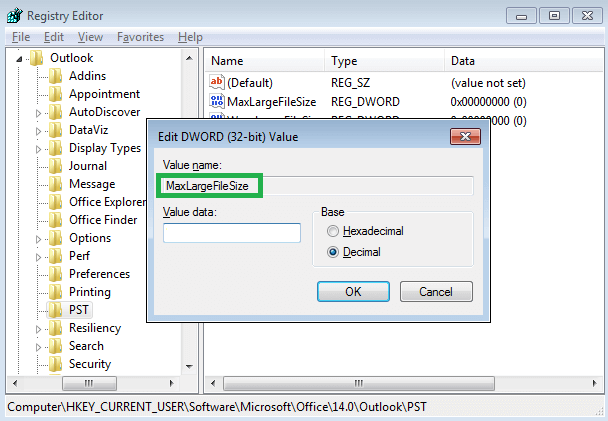Viewport: 608px width, 421px height.
Task: Click the '(value not set)' data cell
Action: pos(488,83)
